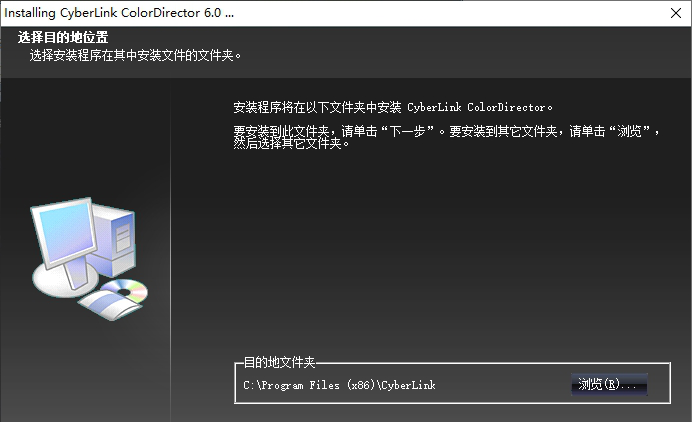Click the line mentioning CyberLink ColorDirector
This screenshot has height=438, width=692.
coord(393,107)
